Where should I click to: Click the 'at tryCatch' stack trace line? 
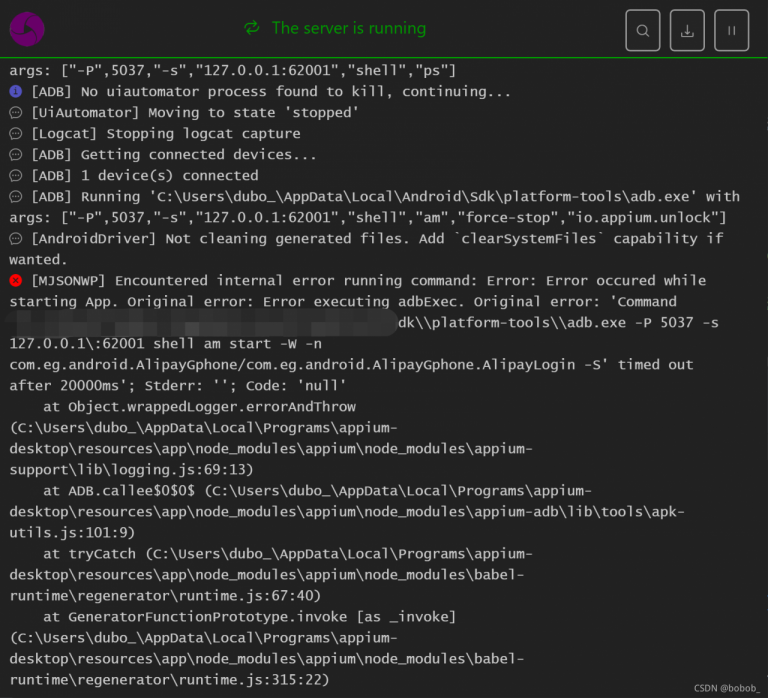(x=288, y=554)
